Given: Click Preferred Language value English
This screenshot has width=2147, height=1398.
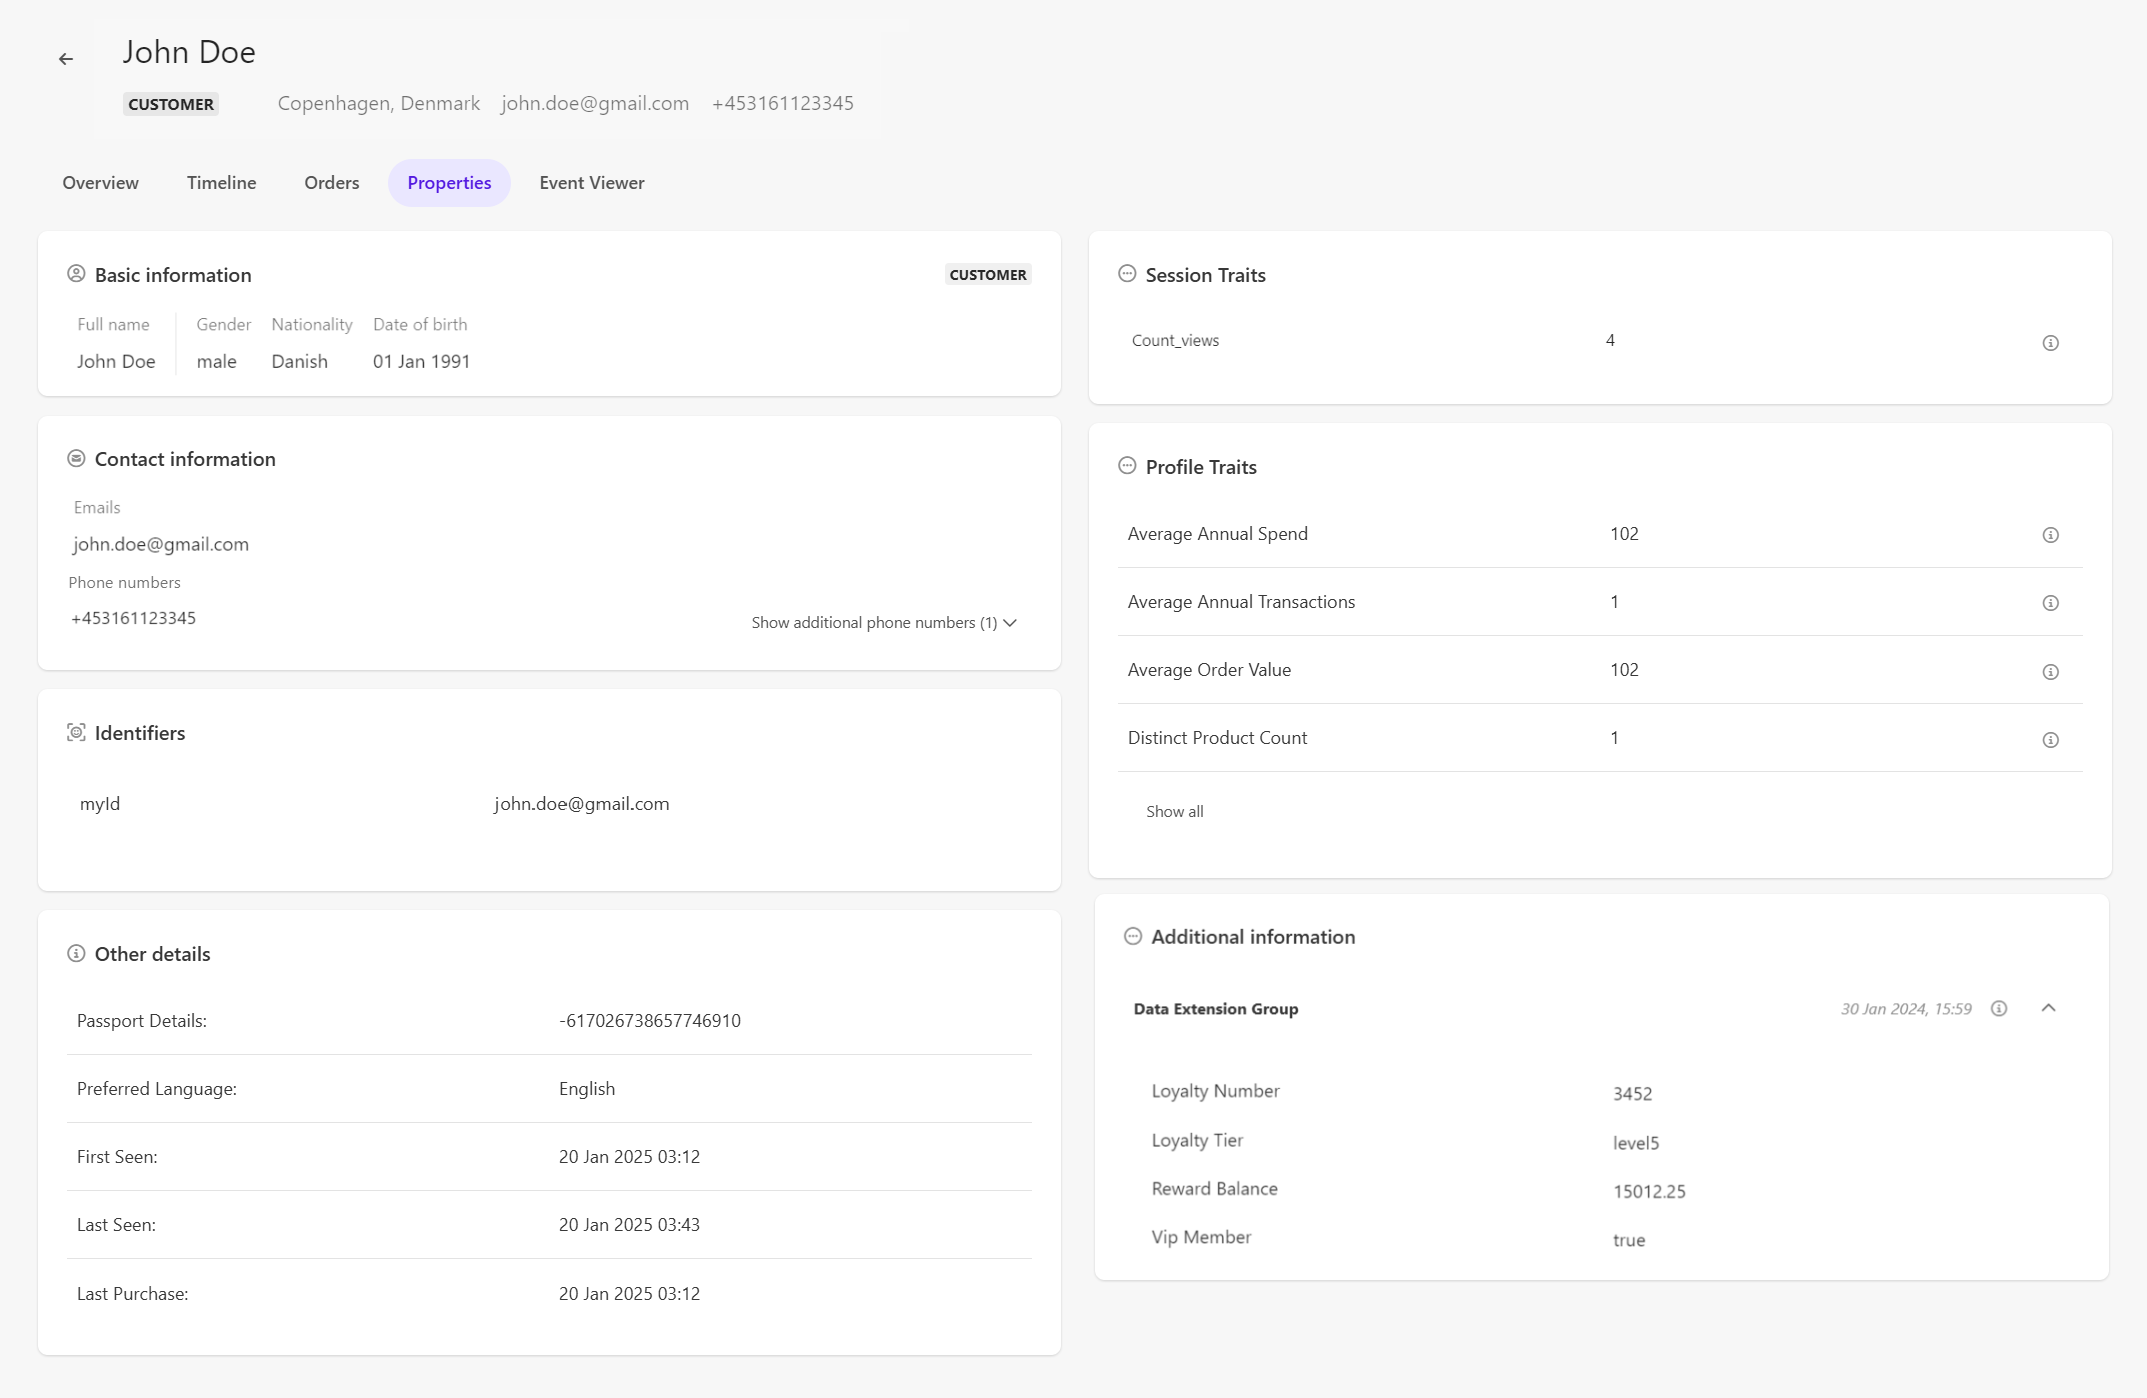Looking at the screenshot, I should [587, 1088].
